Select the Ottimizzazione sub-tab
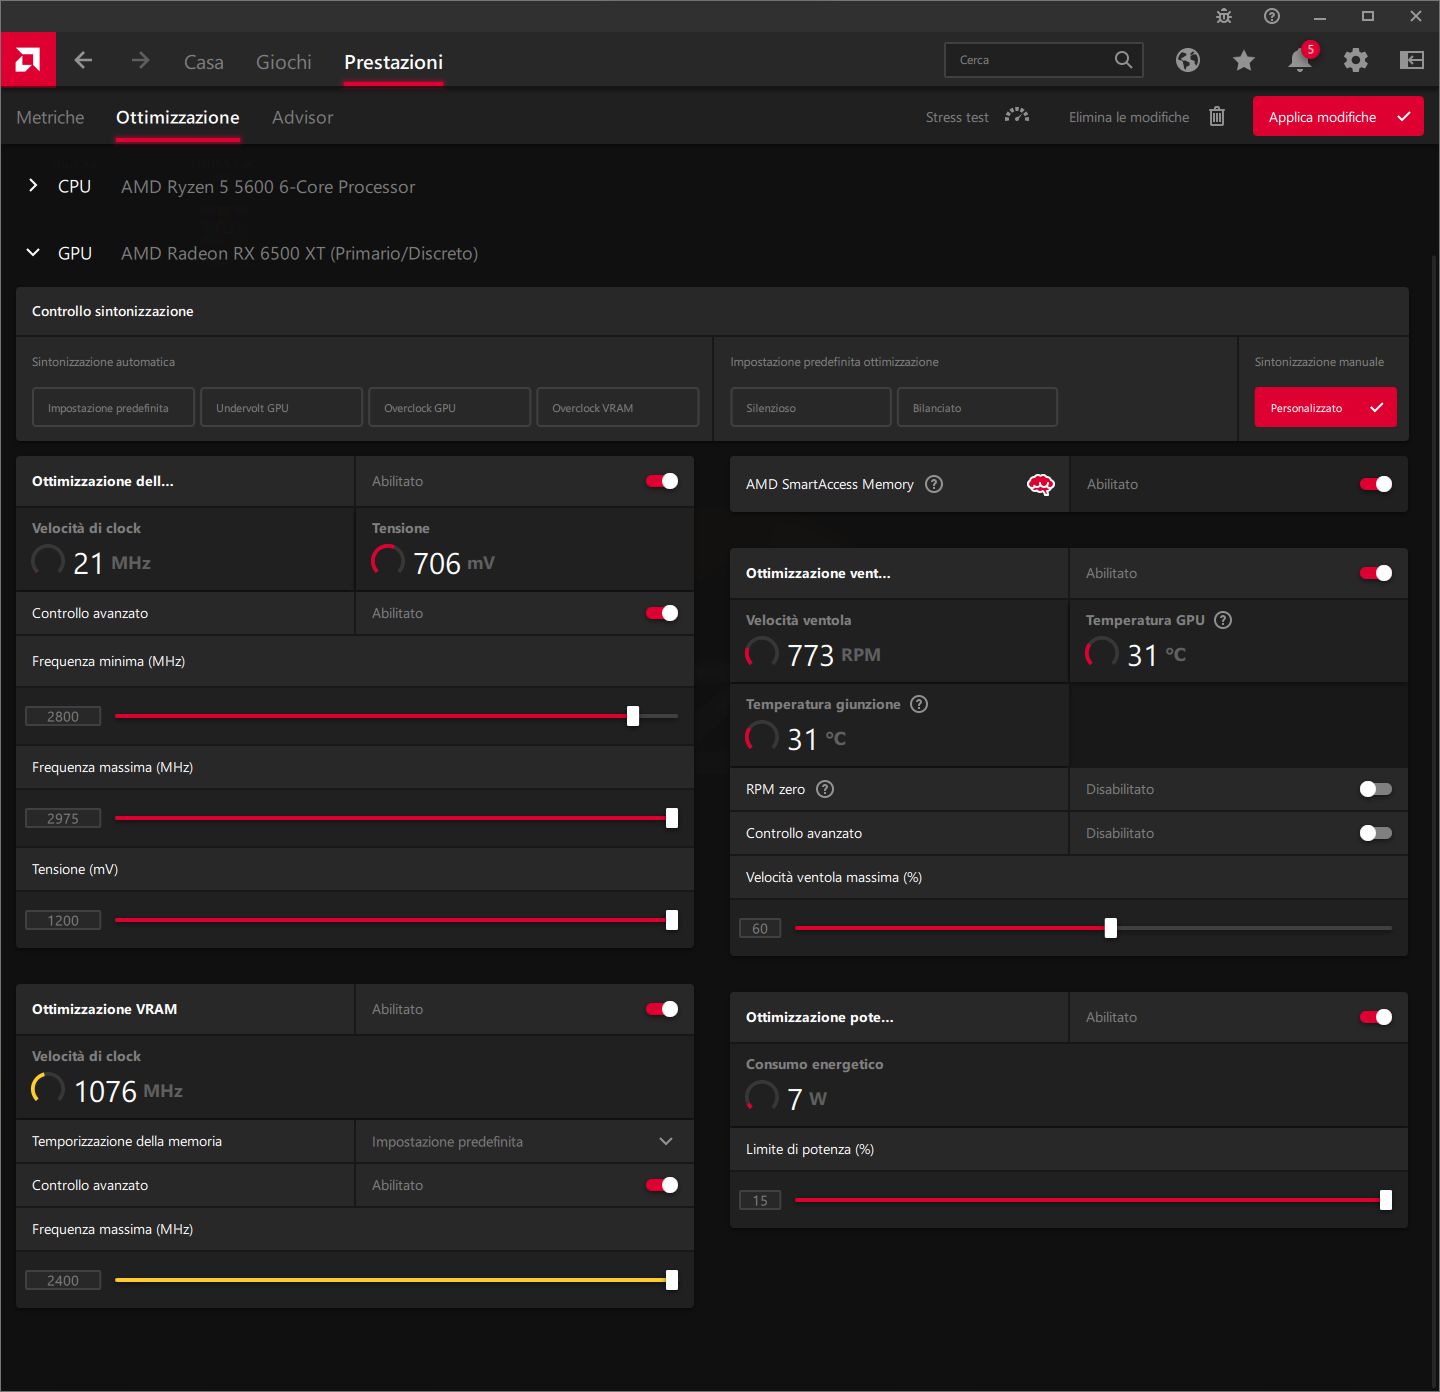 click(178, 117)
